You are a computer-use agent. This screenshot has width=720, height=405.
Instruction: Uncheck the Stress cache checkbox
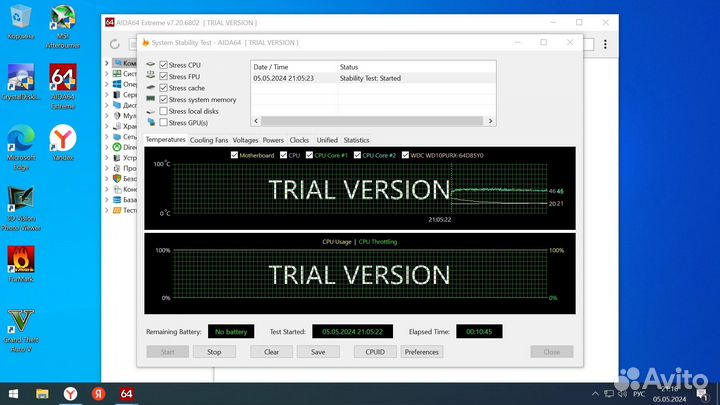tap(163, 88)
